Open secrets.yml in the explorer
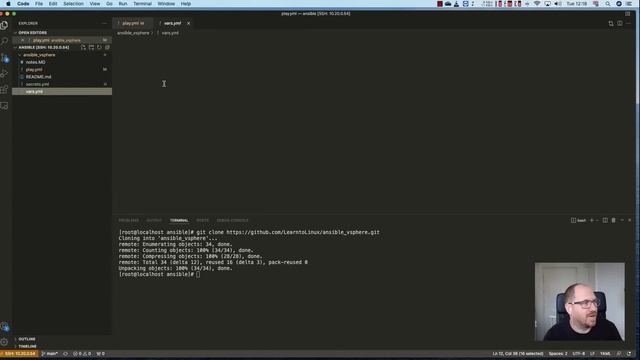 pos(62,84)
